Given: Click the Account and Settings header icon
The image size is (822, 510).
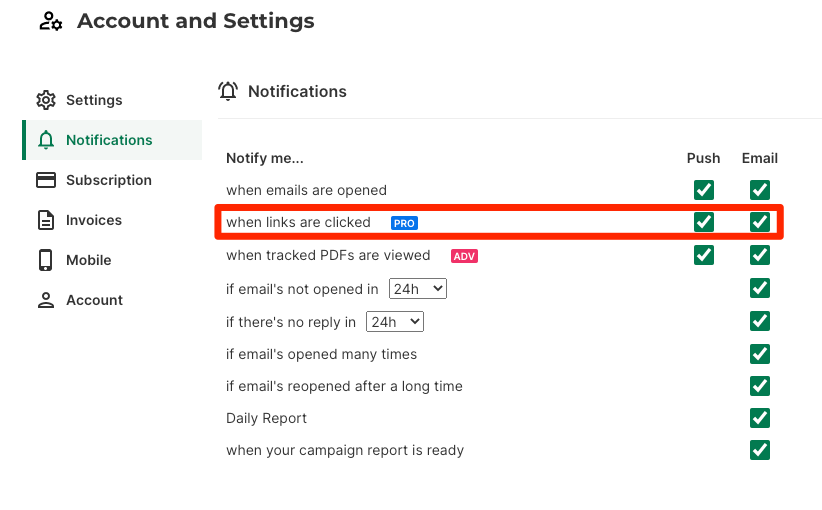Looking at the screenshot, I should [x=51, y=21].
